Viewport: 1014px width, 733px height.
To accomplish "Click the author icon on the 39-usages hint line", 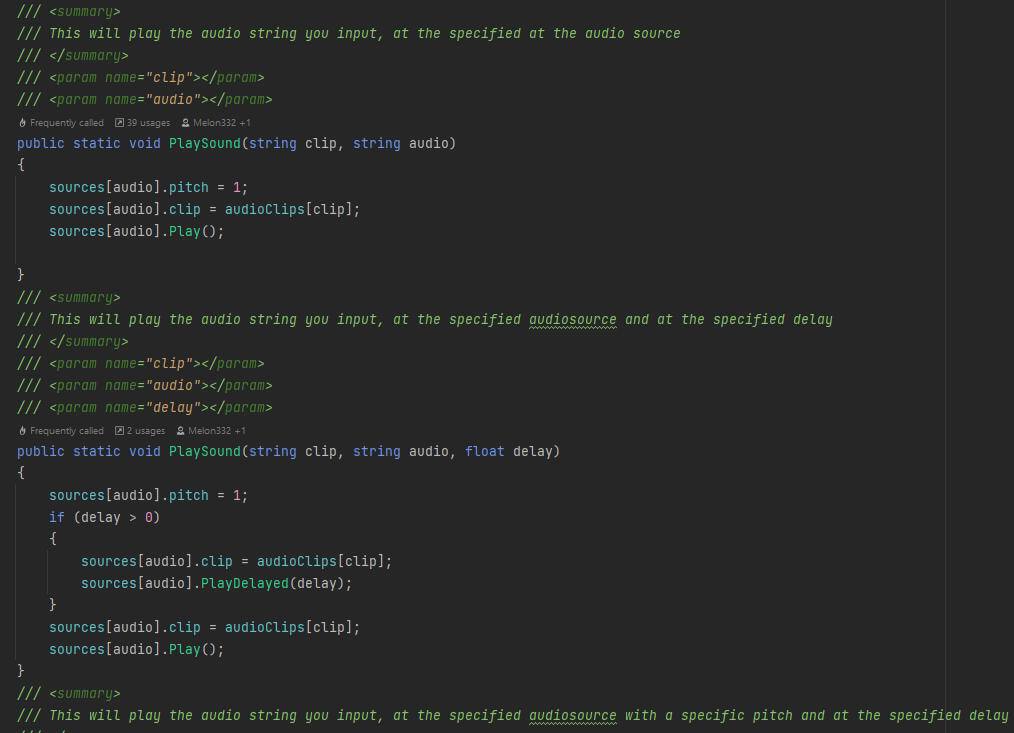I will point(185,123).
